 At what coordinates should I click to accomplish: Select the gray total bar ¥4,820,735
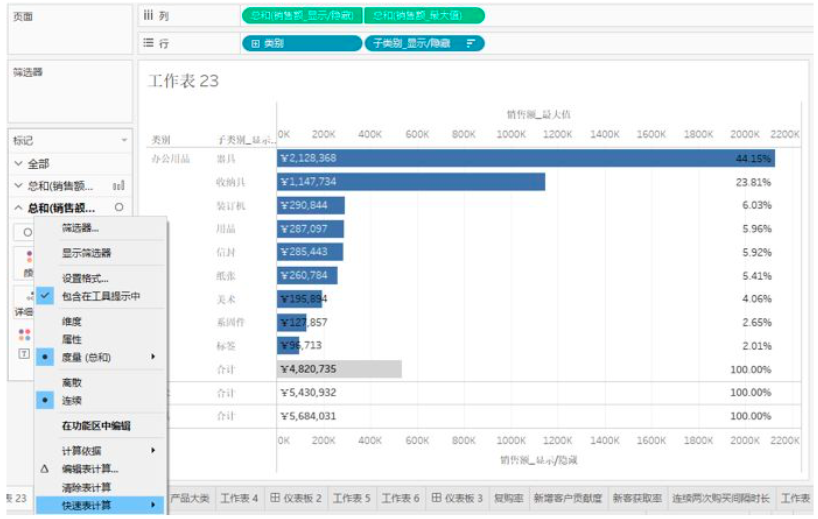[x=339, y=369]
